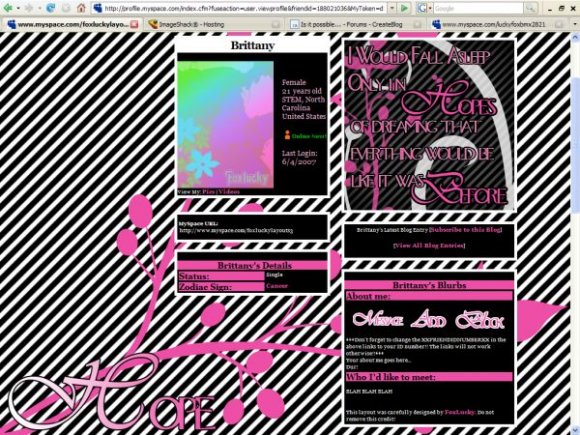Open View All Blog Entries link

coord(429,245)
